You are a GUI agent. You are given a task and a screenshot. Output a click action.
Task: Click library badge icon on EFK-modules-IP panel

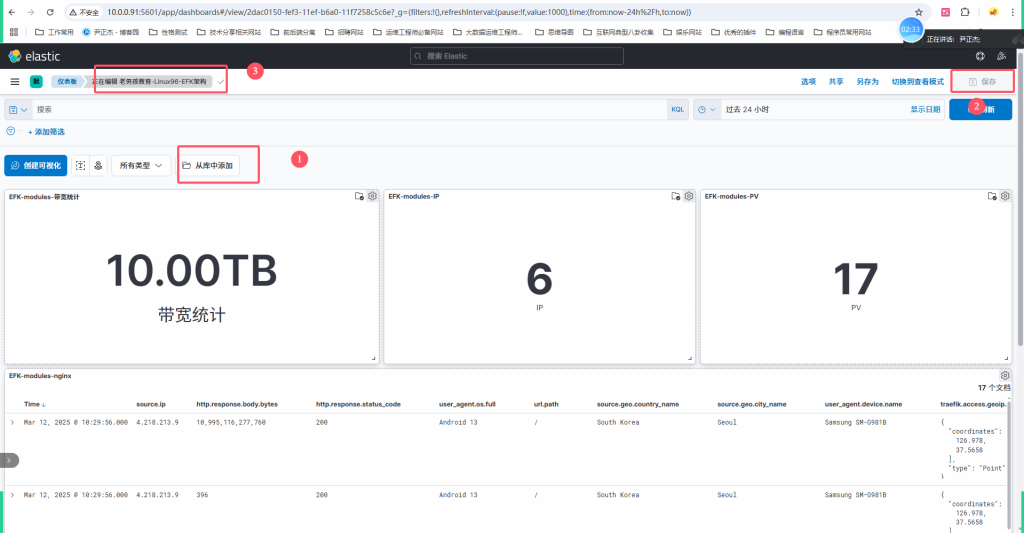676,196
